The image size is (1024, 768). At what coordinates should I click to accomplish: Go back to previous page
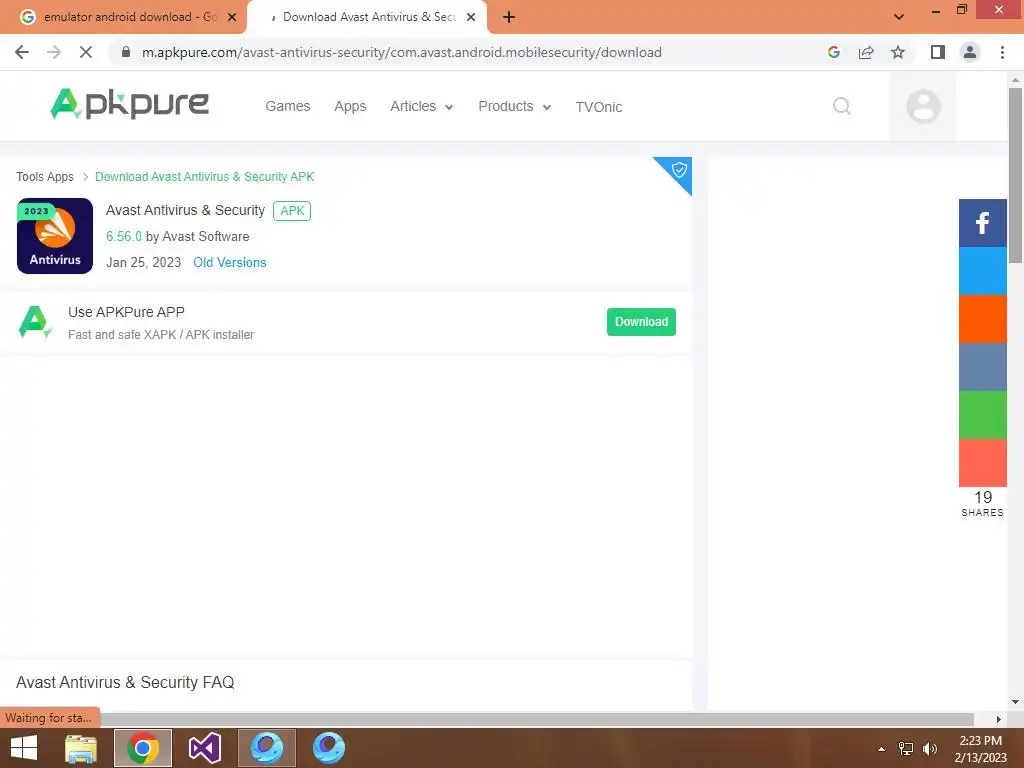[x=22, y=52]
